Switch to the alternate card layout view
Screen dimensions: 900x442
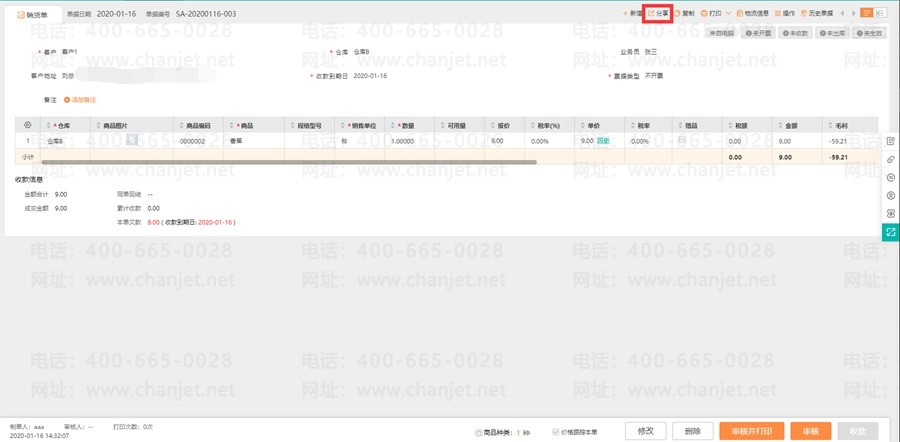[x=879, y=13]
